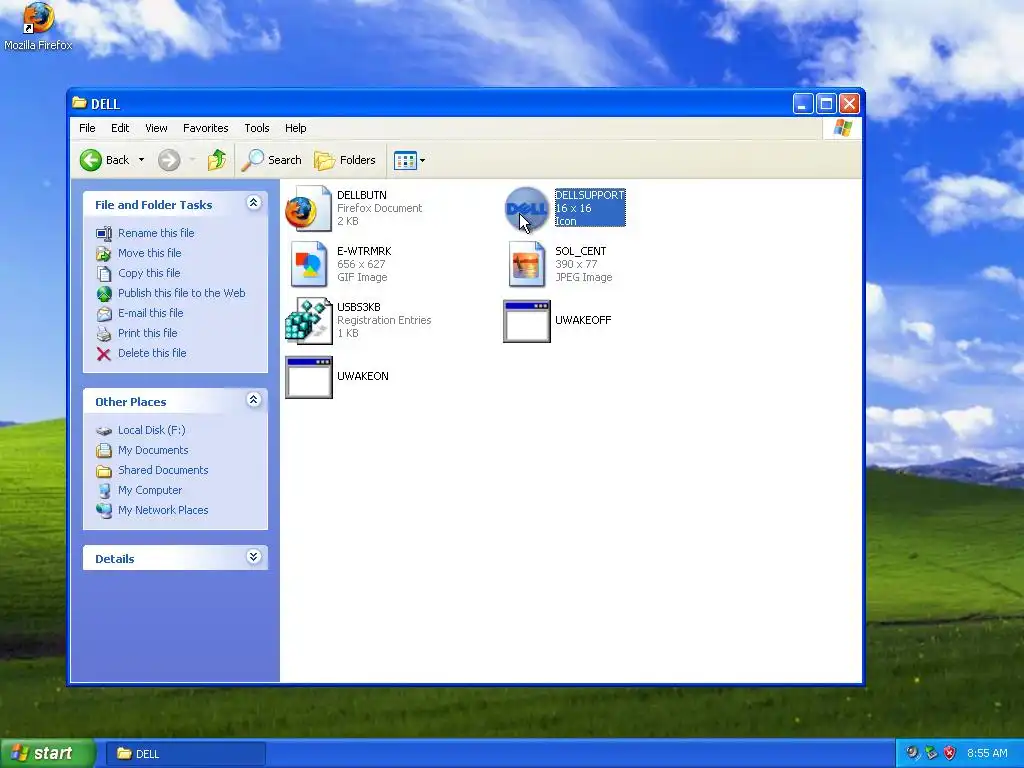Click Rename this file link
The height and width of the screenshot is (768, 1024).
tap(156, 233)
